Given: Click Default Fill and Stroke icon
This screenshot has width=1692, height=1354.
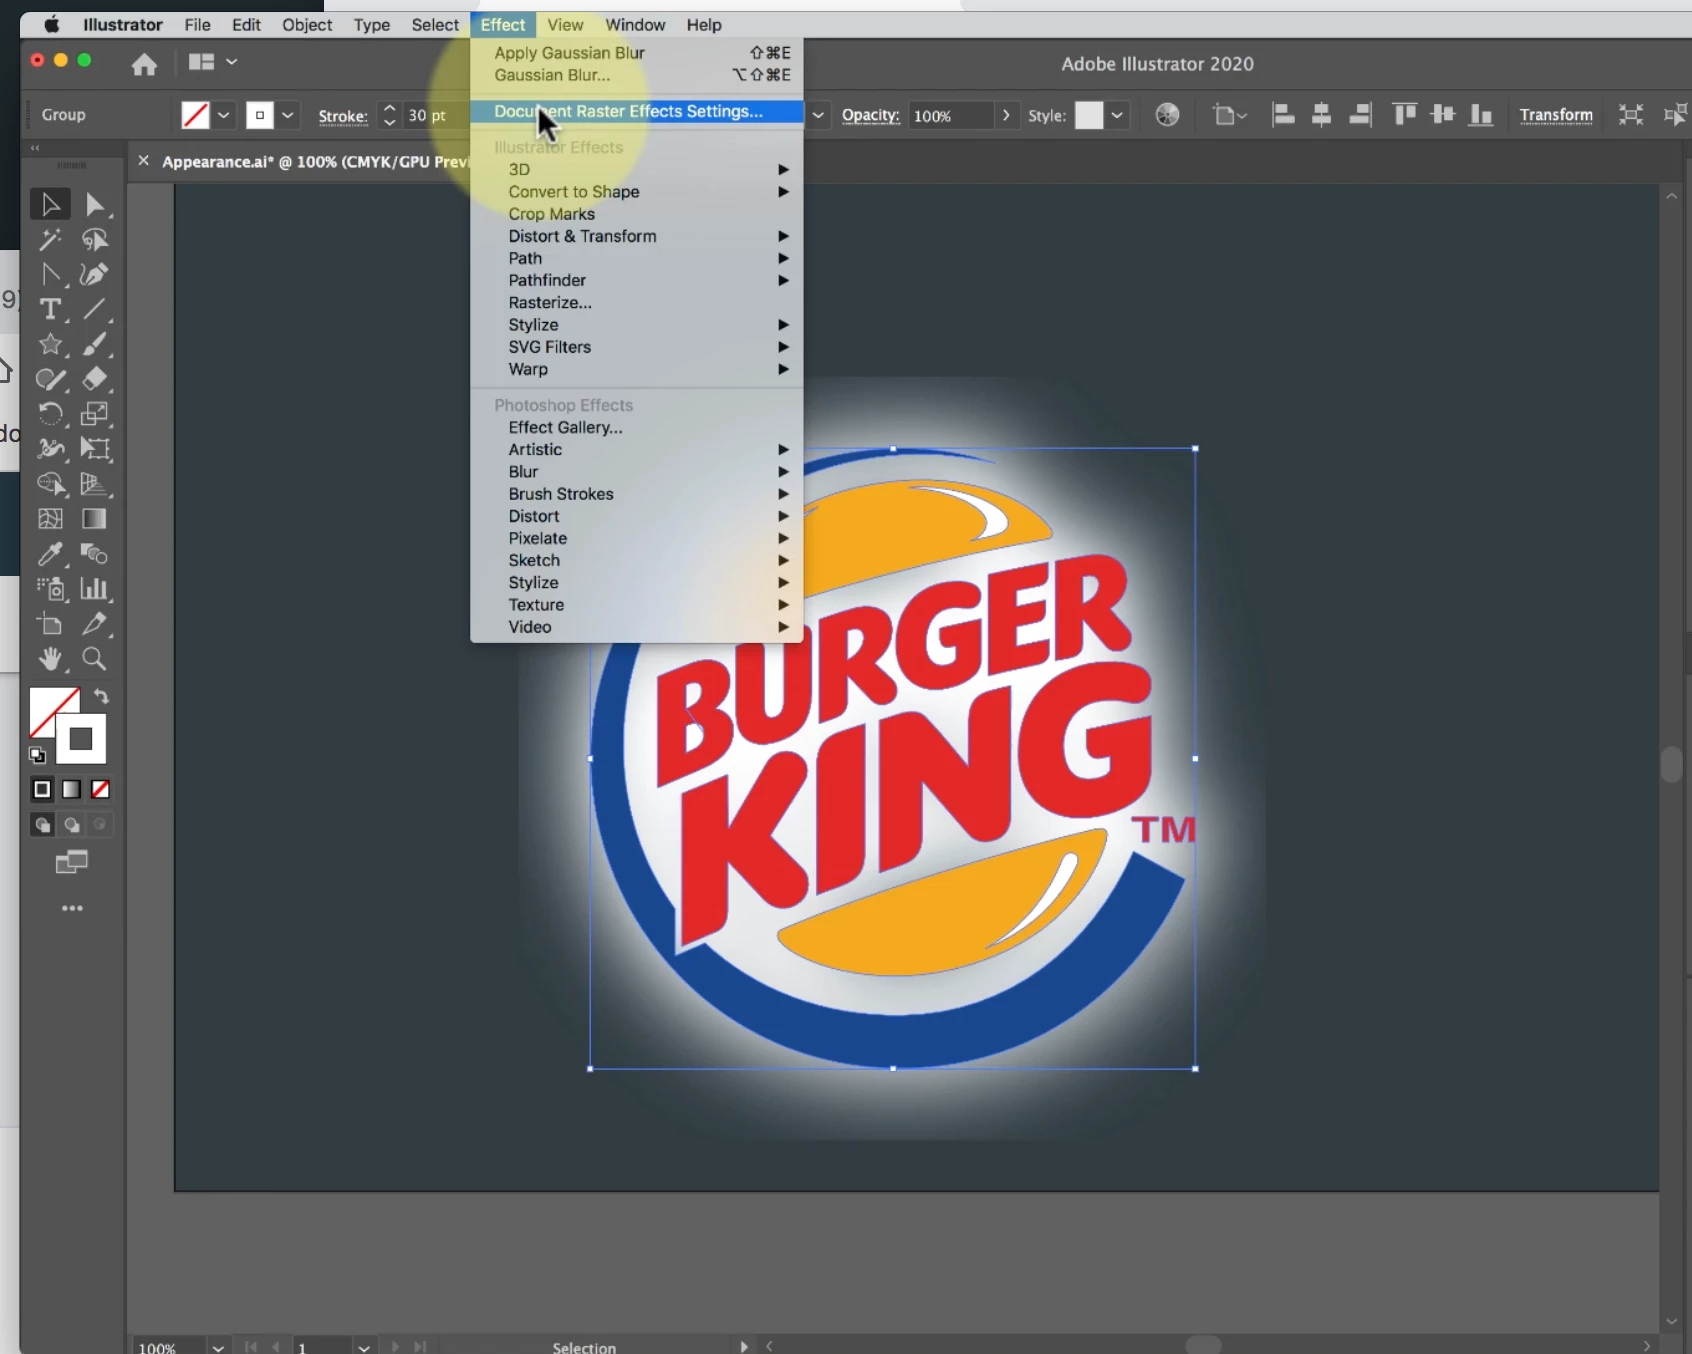Looking at the screenshot, I should pos(38,756).
